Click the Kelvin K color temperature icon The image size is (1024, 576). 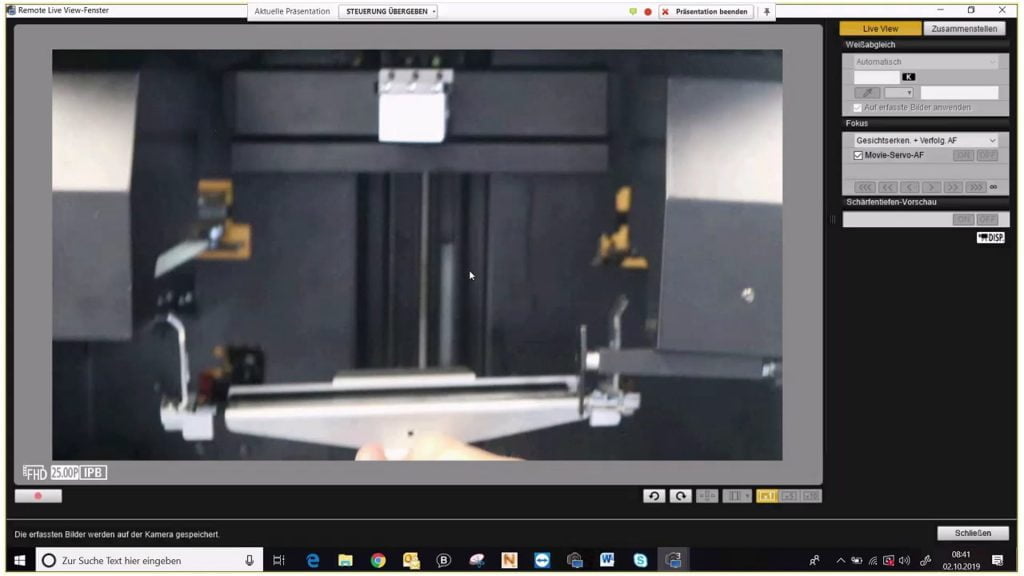tap(909, 76)
